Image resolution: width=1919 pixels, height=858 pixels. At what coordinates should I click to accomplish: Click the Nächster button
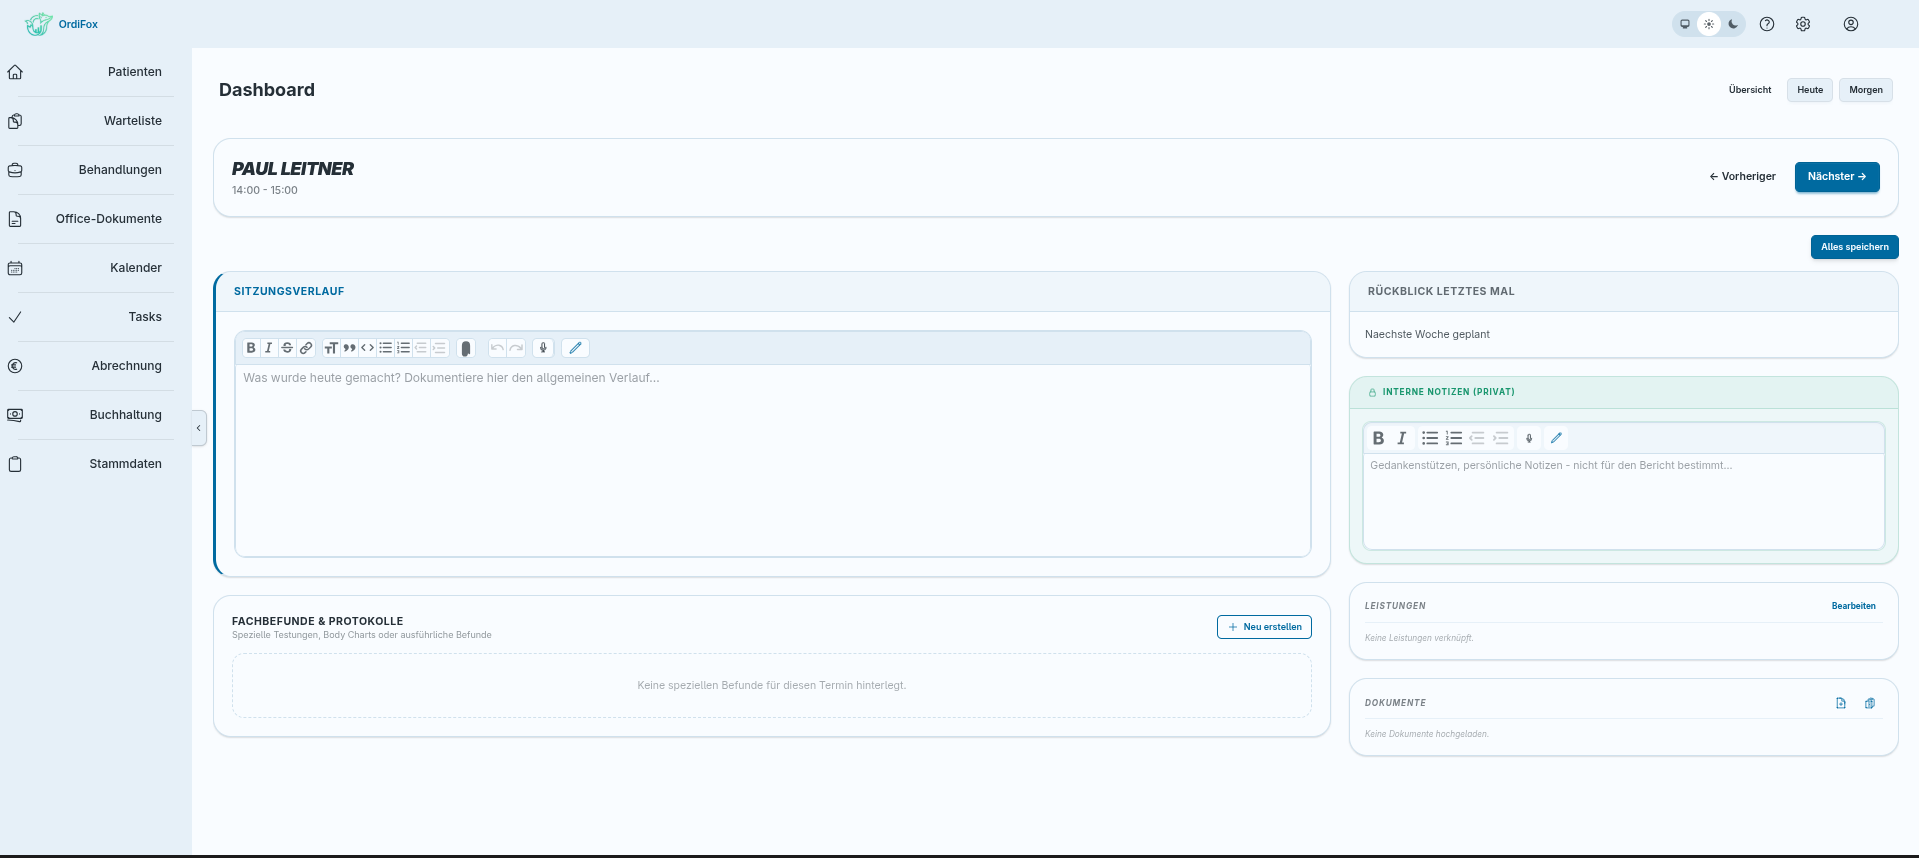pyautogui.click(x=1837, y=177)
